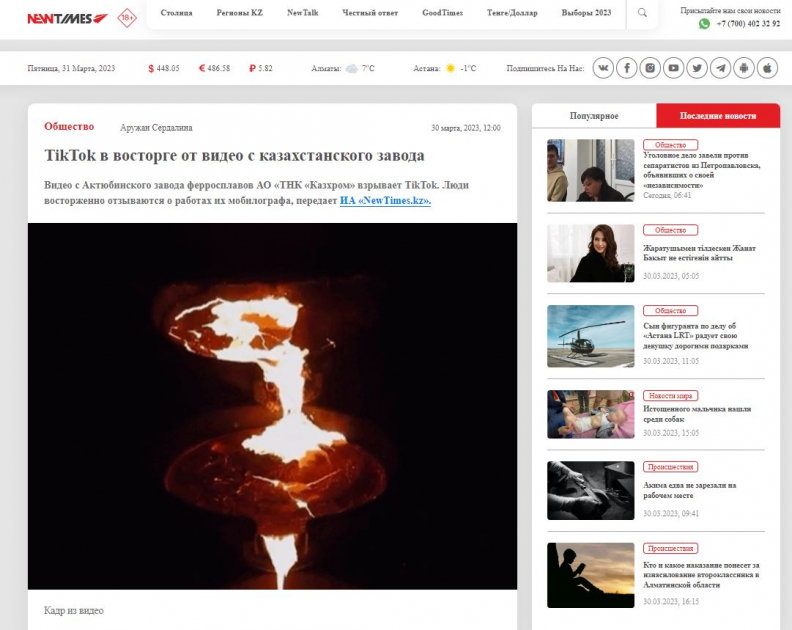This screenshot has width=792, height=630.
Task: Open the Столица menu item
Action: (x=176, y=13)
